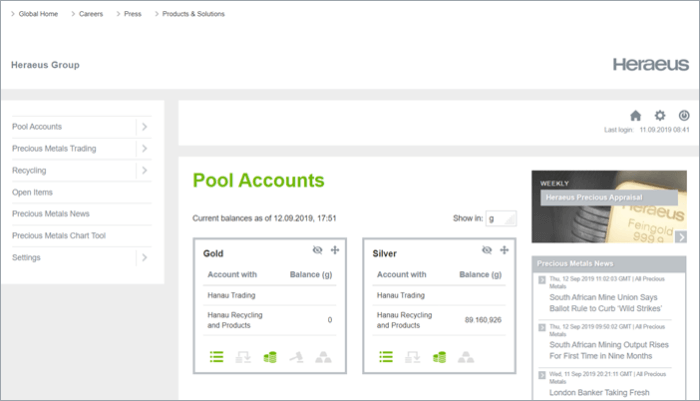This screenshot has height=401, width=700.
Task: Open settings via the gear icon
Action: tap(659, 116)
